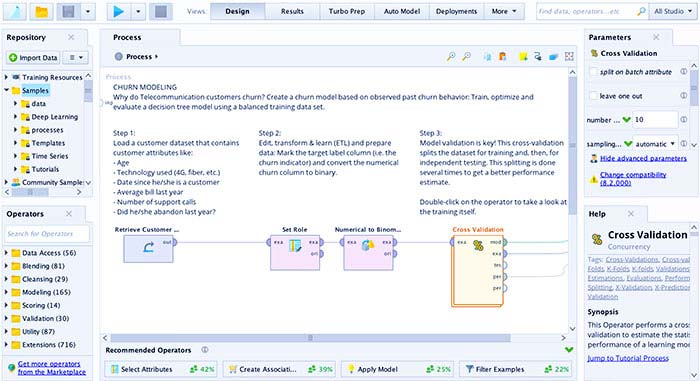Expand the Blending (81) operator group

tap(6, 266)
